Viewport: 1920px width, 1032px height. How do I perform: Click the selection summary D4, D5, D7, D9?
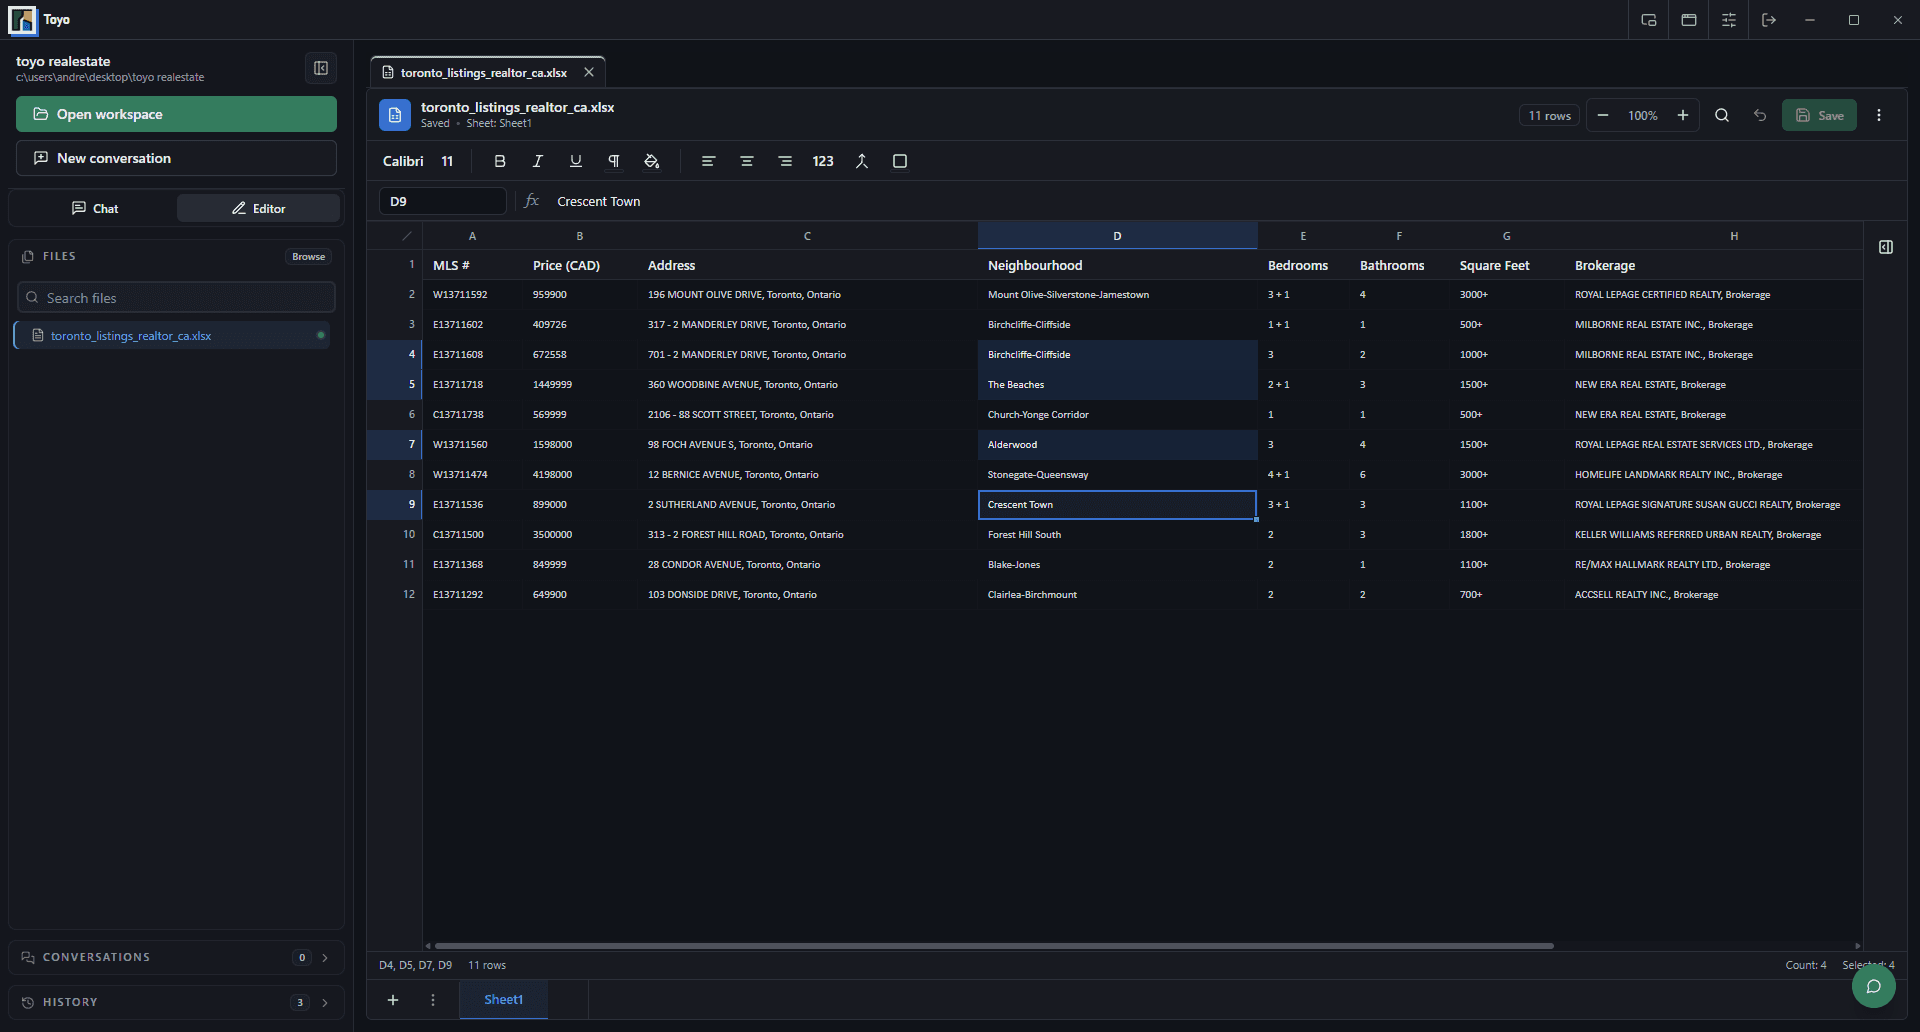[415, 965]
